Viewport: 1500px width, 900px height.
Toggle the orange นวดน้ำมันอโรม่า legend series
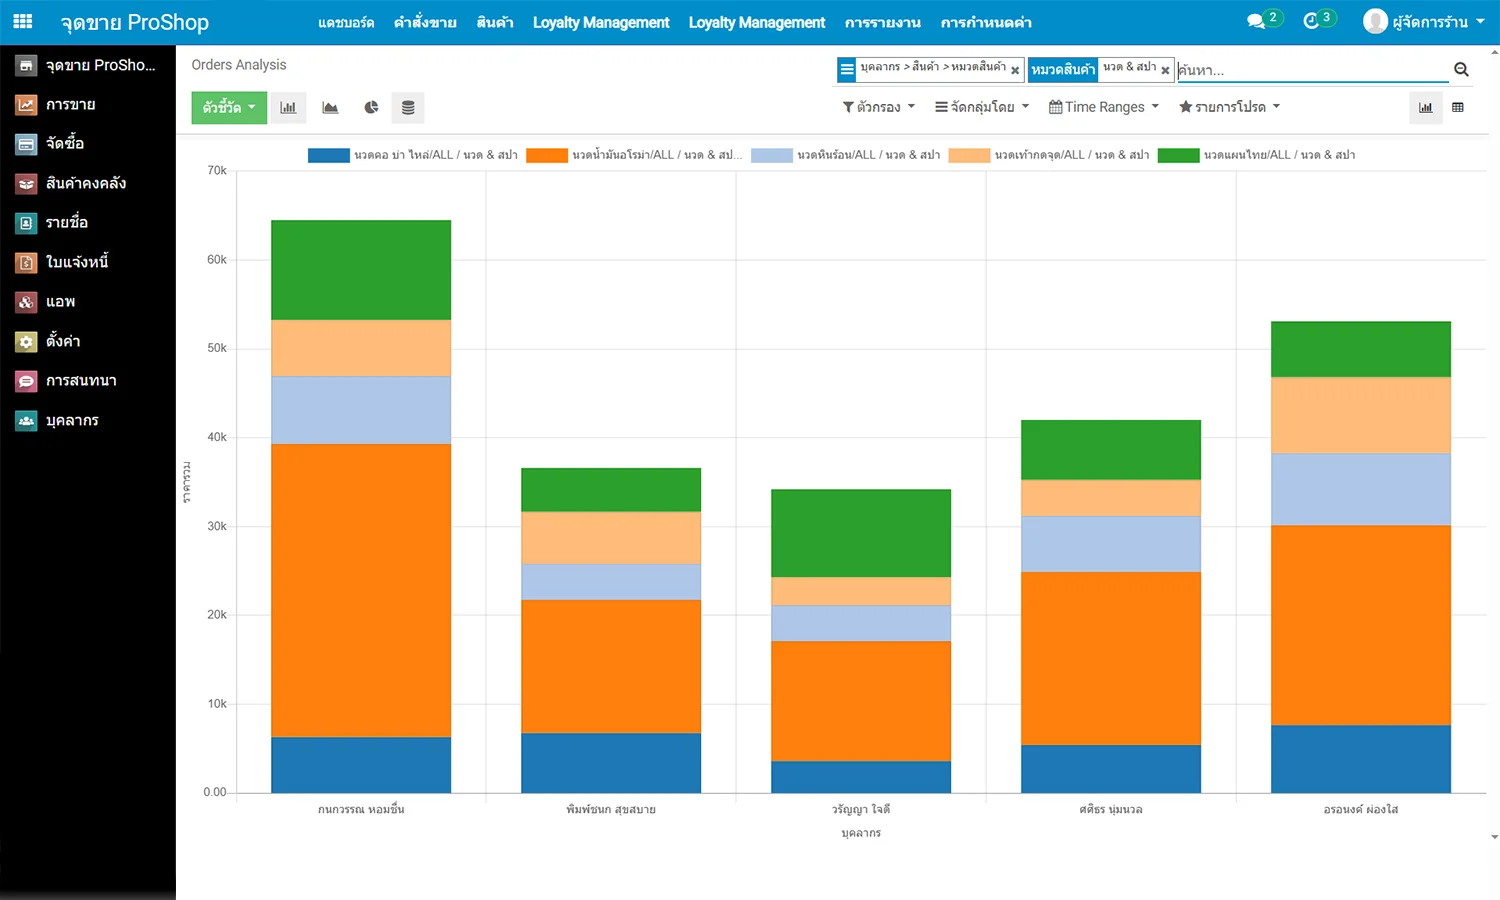(547, 155)
